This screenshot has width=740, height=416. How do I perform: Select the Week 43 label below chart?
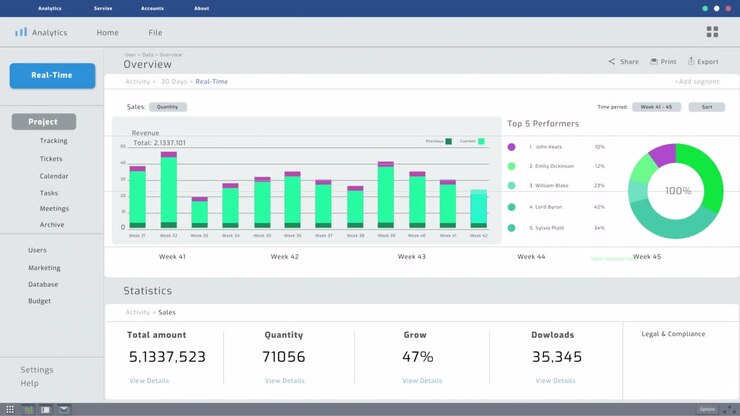point(412,256)
